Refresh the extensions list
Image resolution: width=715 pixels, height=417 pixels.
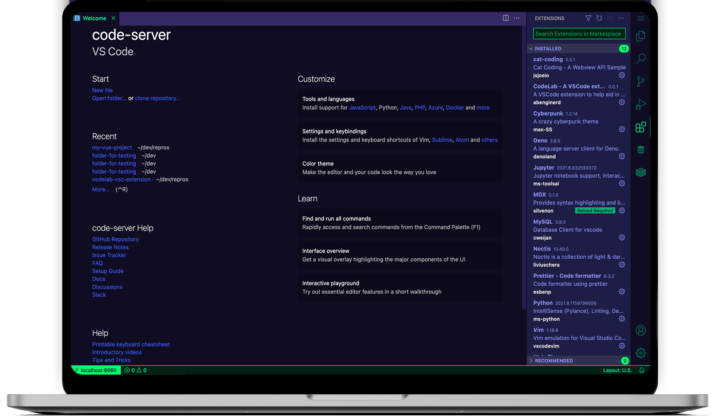[600, 18]
